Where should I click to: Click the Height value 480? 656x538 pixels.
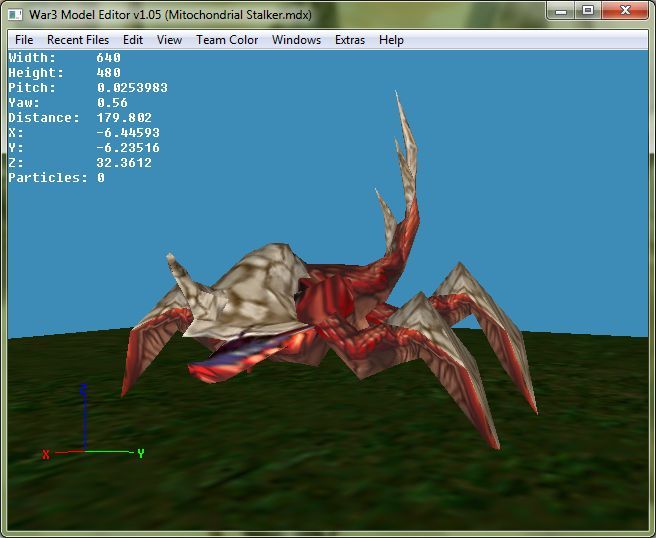click(108, 72)
